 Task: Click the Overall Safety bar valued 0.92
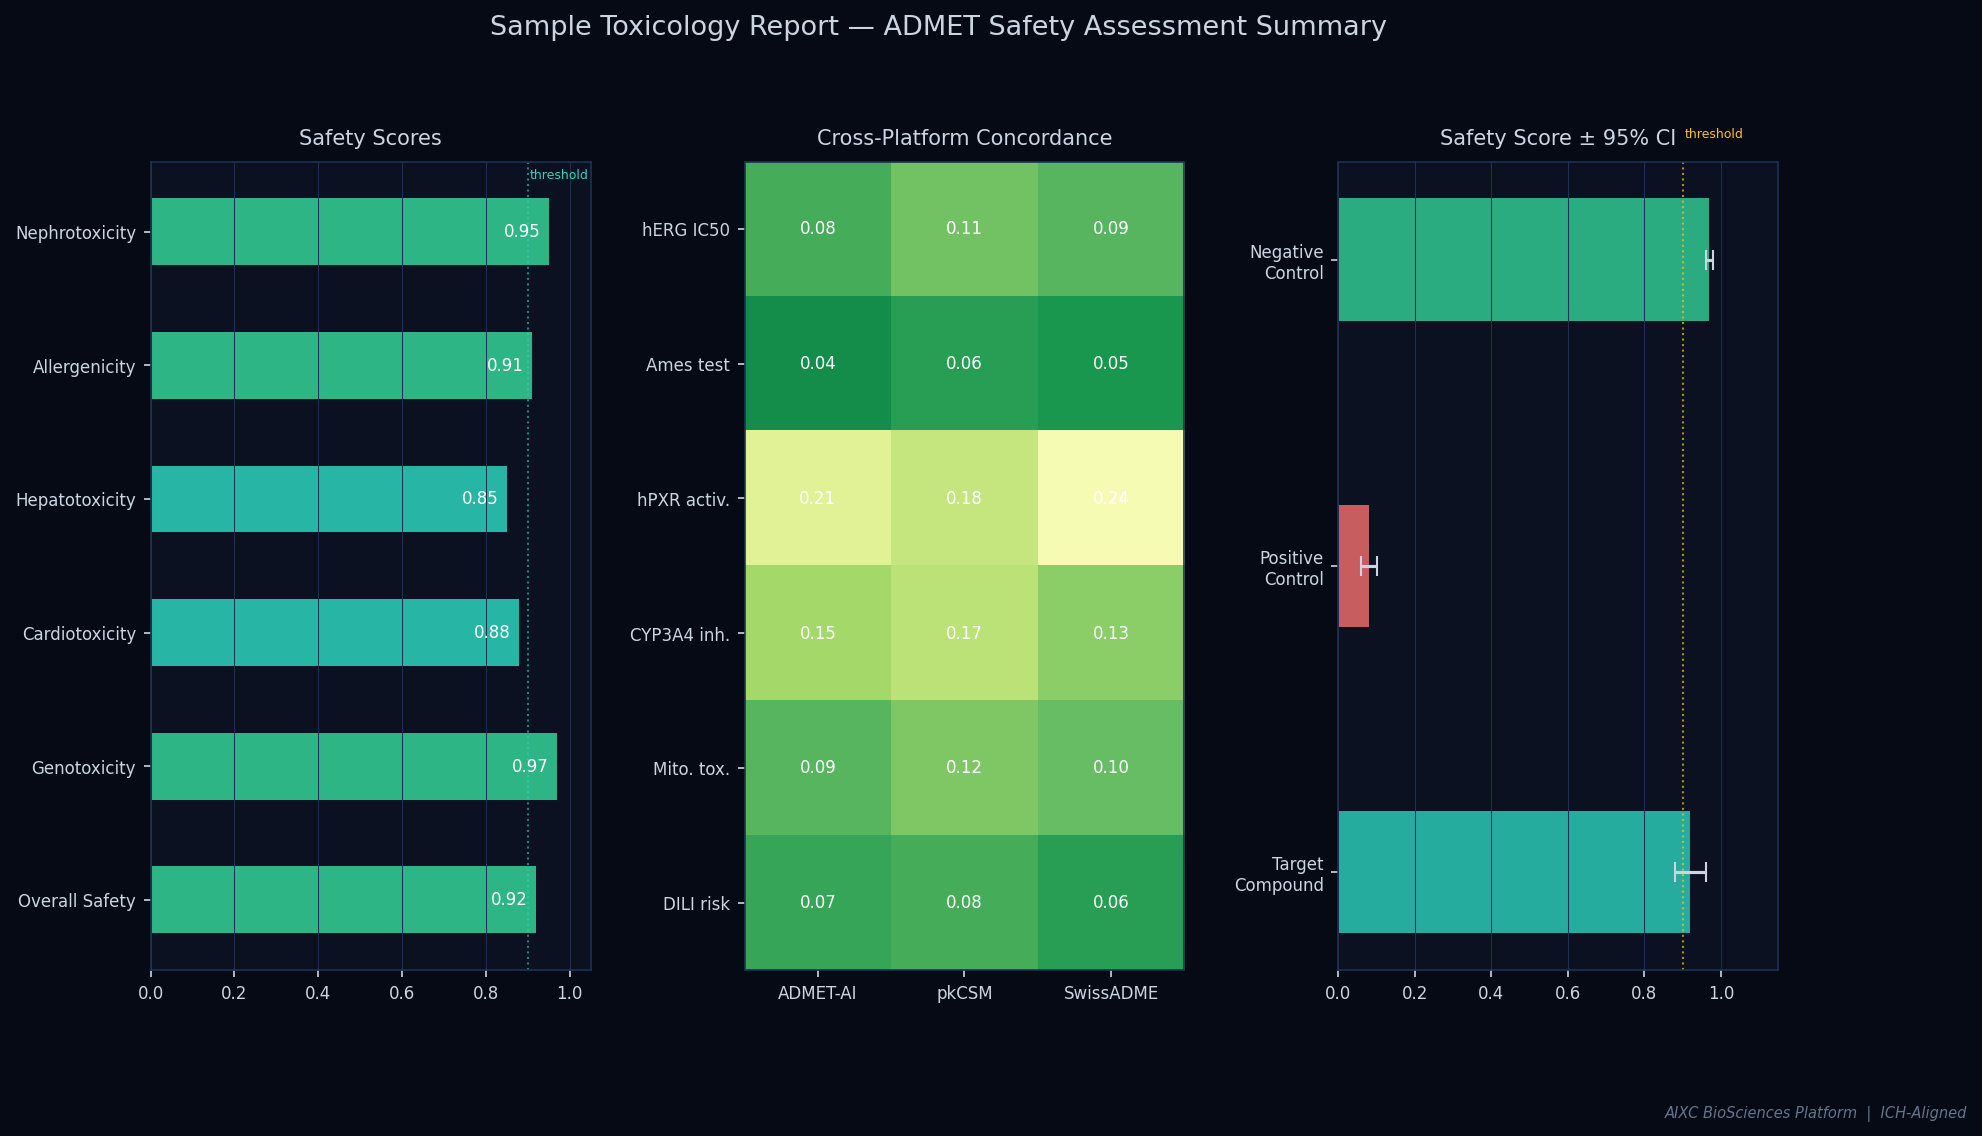point(342,900)
